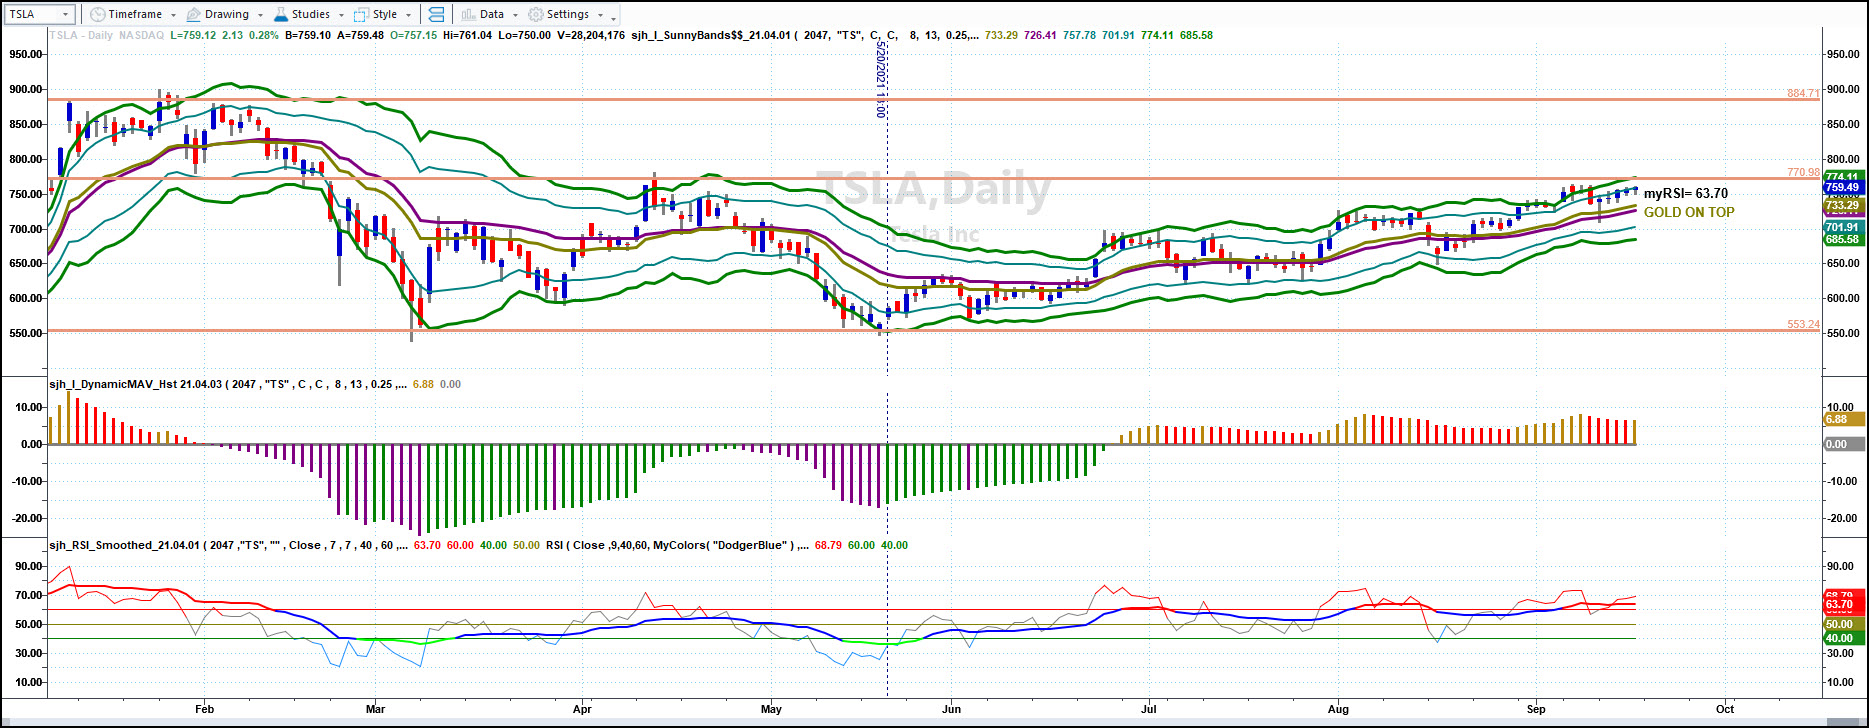Image resolution: width=1869 pixels, height=728 pixels.
Task: Click the May label on time axis
Action: [771, 709]
